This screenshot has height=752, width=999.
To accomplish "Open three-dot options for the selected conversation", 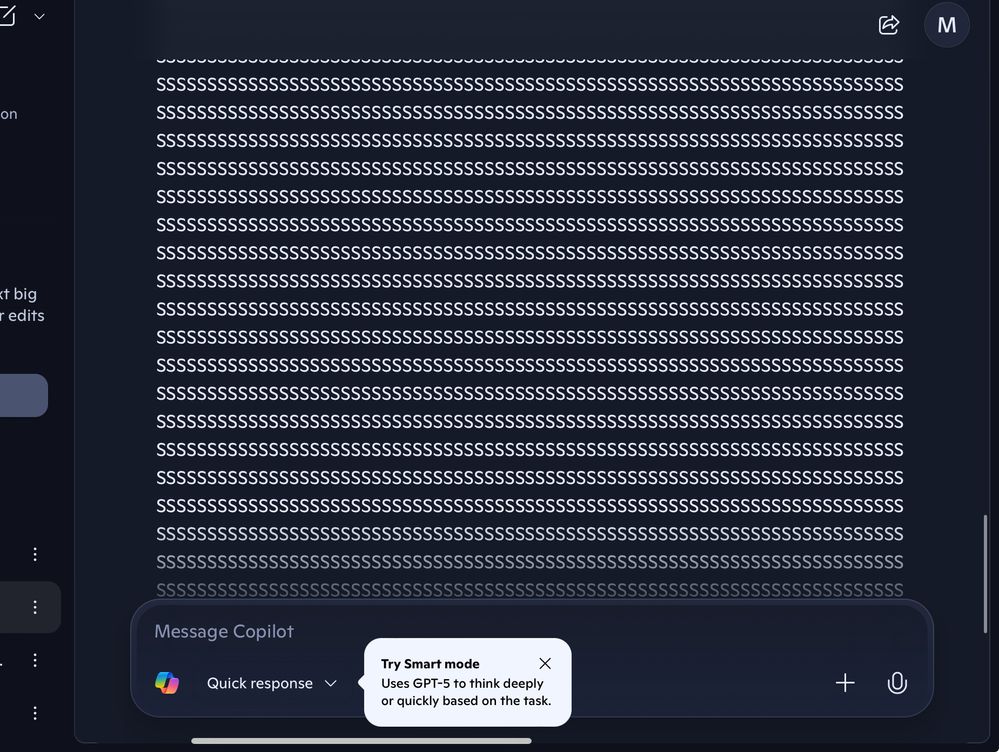I will 35,607.
